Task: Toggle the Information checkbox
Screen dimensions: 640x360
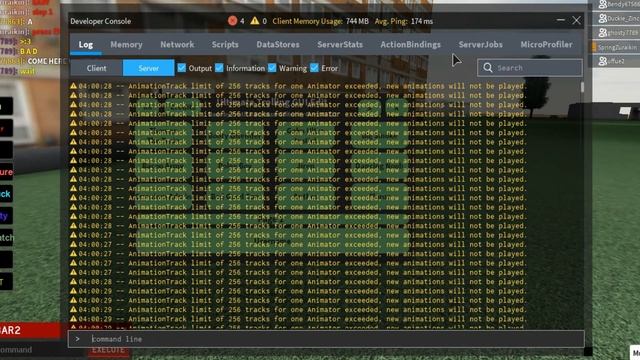Action: coord(219,68)
